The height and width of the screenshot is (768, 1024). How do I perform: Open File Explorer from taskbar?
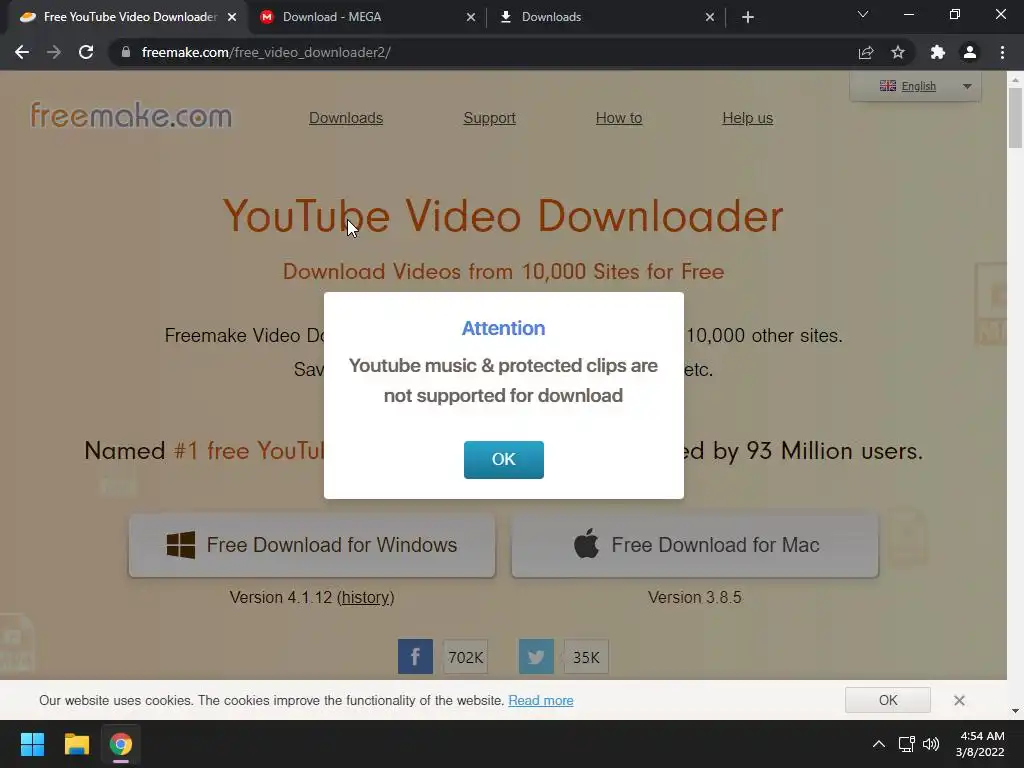coord(76,744)
